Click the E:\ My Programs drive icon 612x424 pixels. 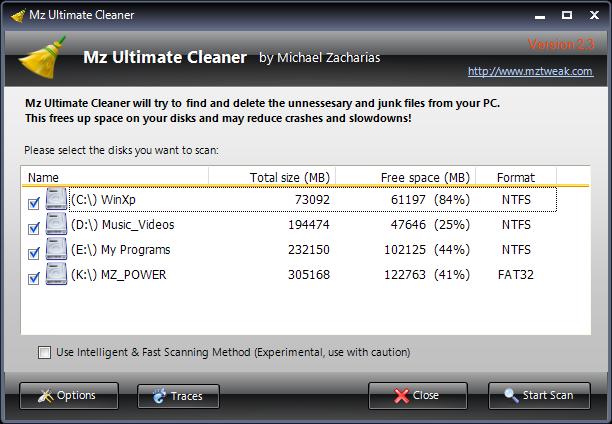54,251
